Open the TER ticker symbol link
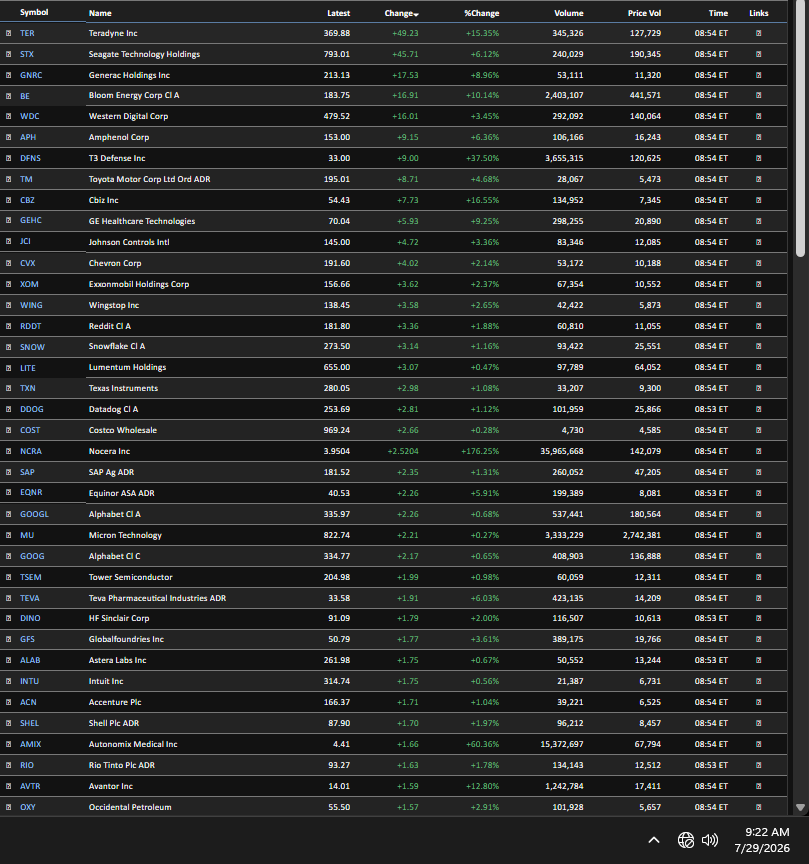Screen dimensions: 809x864 [27, 33]
